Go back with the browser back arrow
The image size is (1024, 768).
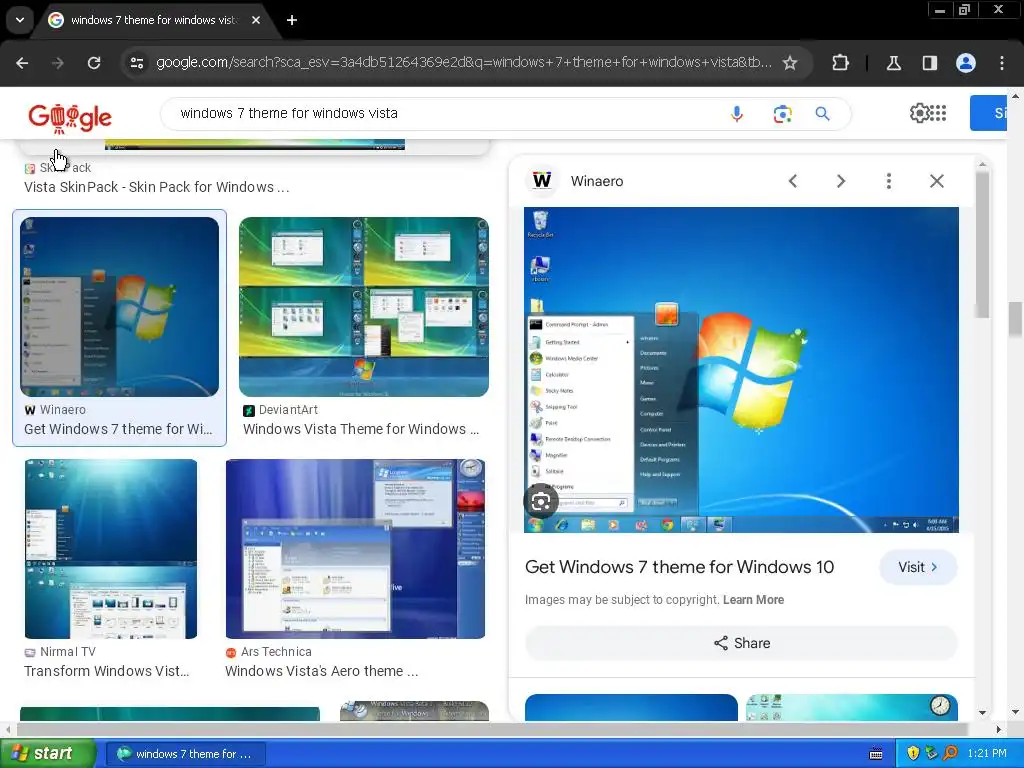point(22,63)
